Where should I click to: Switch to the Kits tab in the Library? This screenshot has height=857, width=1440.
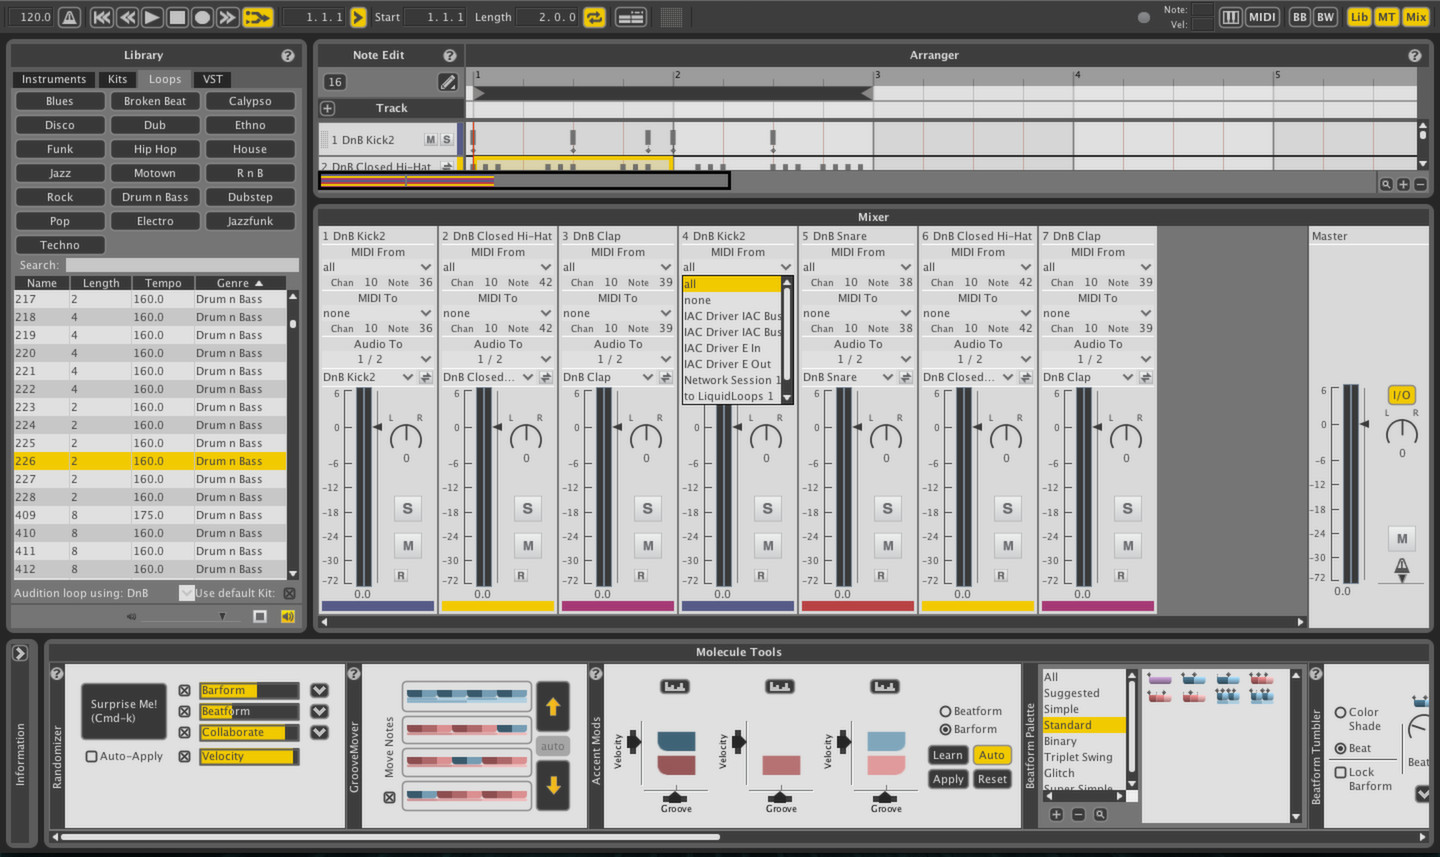coord(117,79)
